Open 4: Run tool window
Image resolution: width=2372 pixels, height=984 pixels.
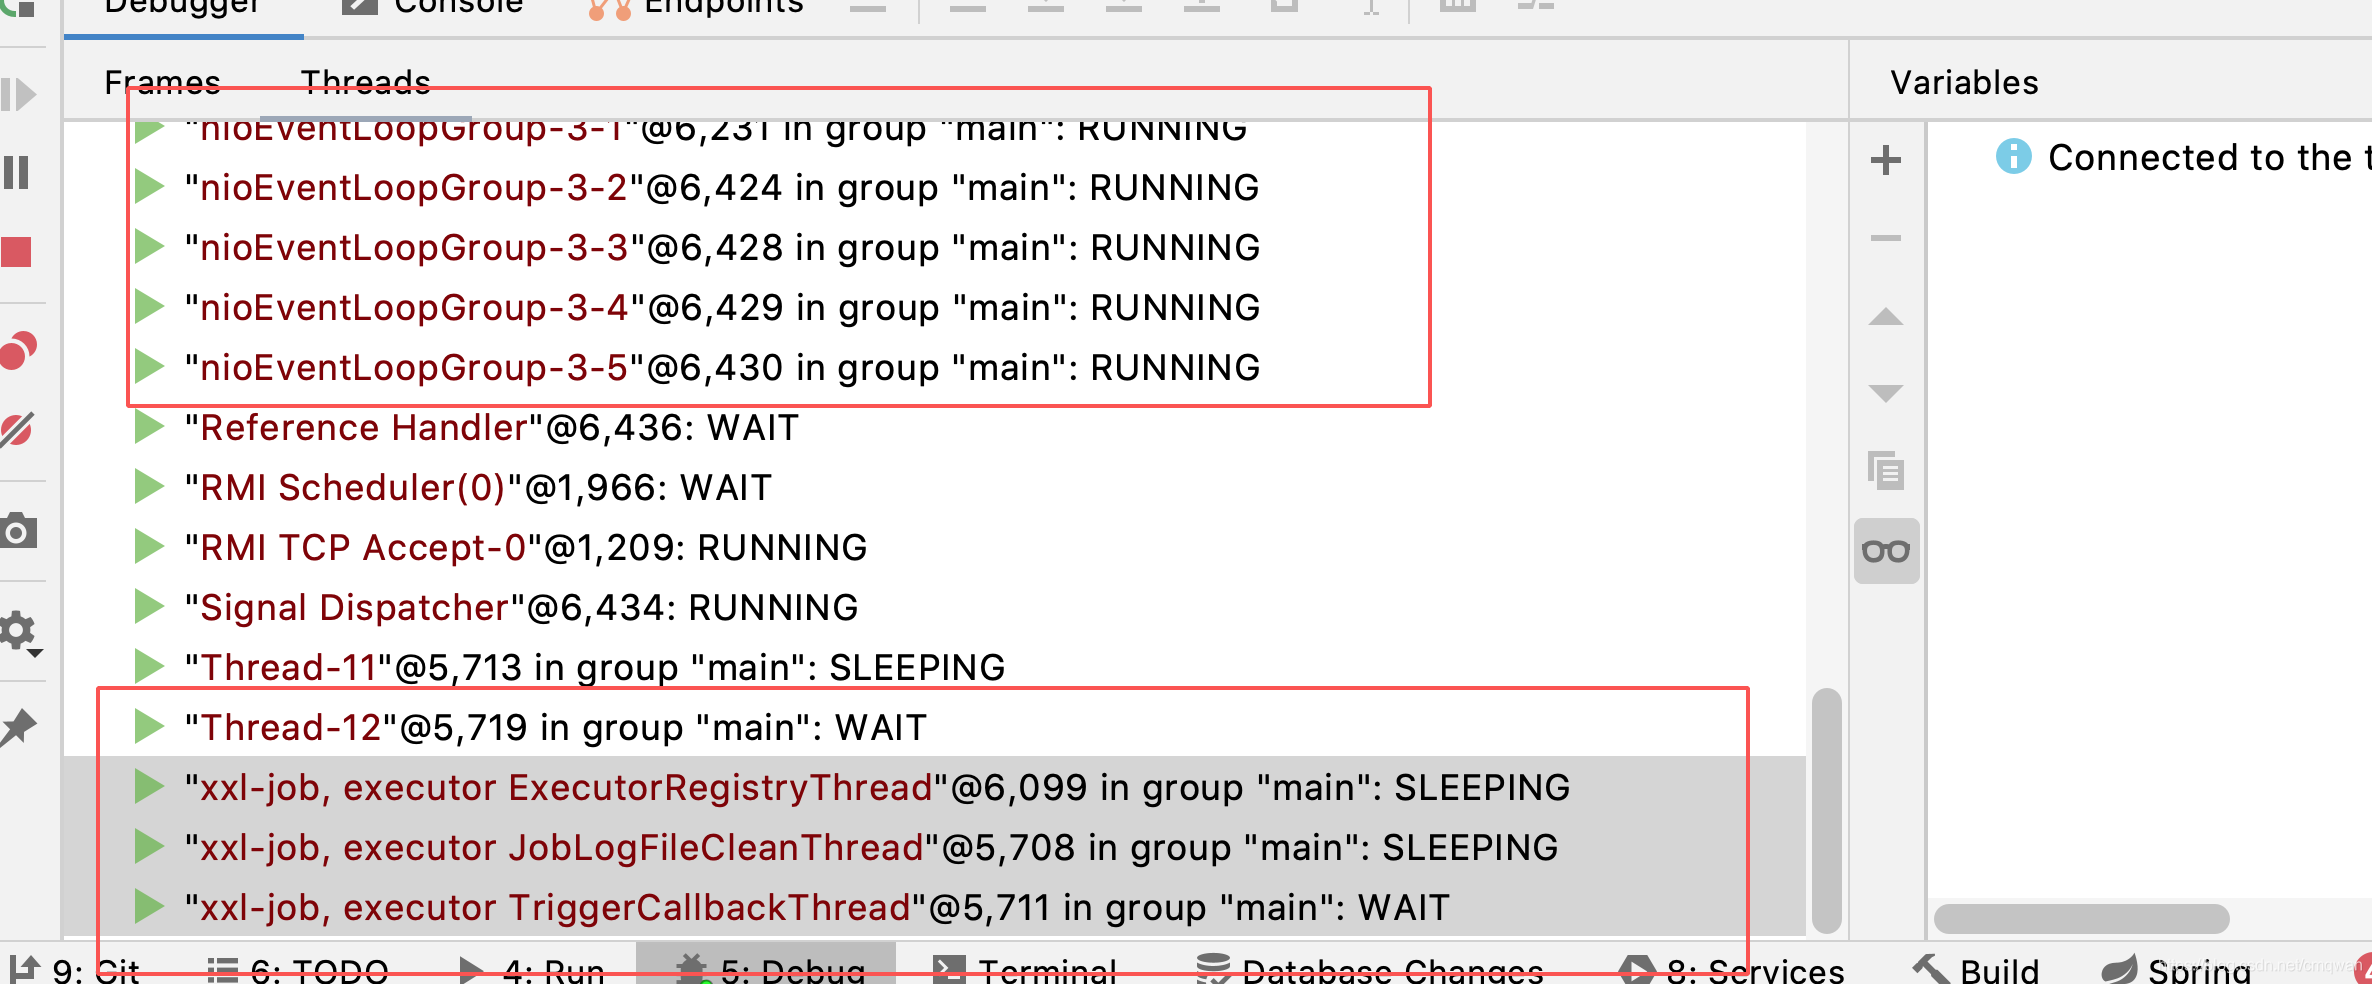tap(531, 968)
